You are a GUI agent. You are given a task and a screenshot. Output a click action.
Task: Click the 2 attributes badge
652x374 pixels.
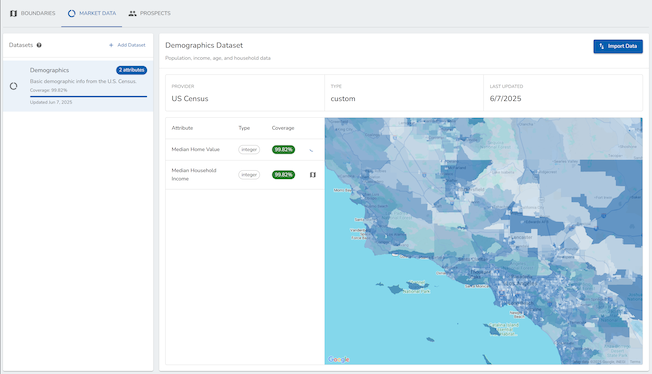pos(131,70)
